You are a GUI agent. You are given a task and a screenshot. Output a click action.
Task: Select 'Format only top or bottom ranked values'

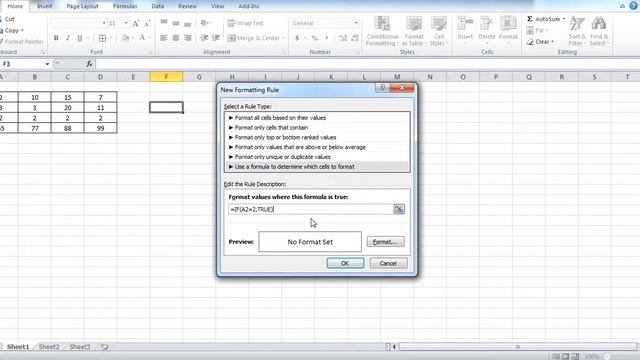(317, 137)
